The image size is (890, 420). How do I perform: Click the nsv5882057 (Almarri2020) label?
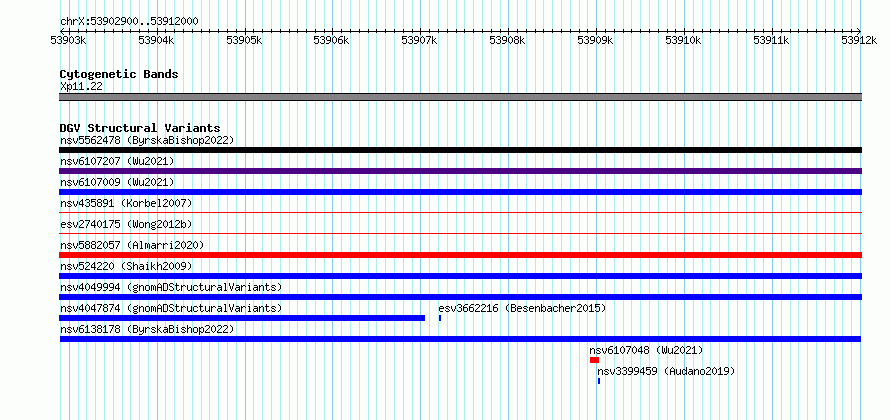click(x=132, y=245)
